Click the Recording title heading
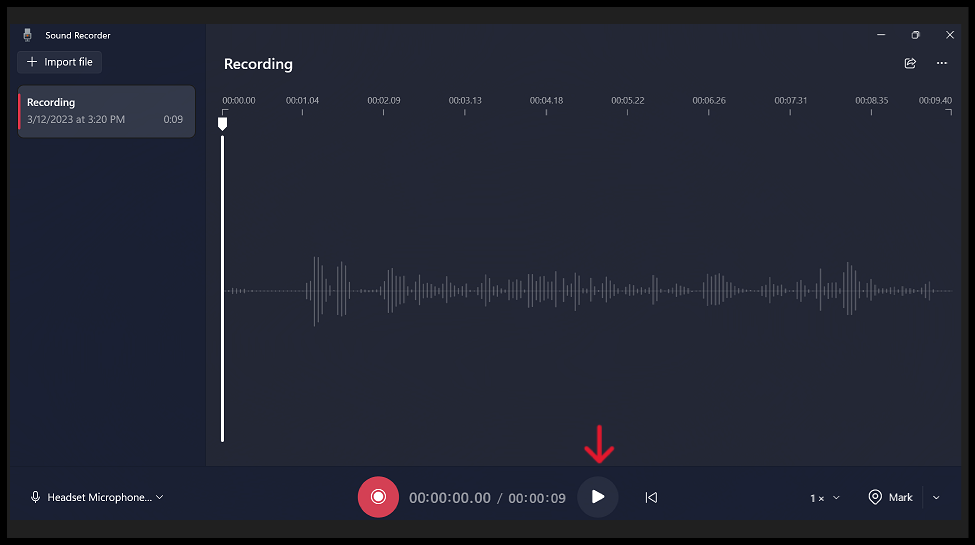The width and height of the screenshot is (975, 545). point(258,64)
